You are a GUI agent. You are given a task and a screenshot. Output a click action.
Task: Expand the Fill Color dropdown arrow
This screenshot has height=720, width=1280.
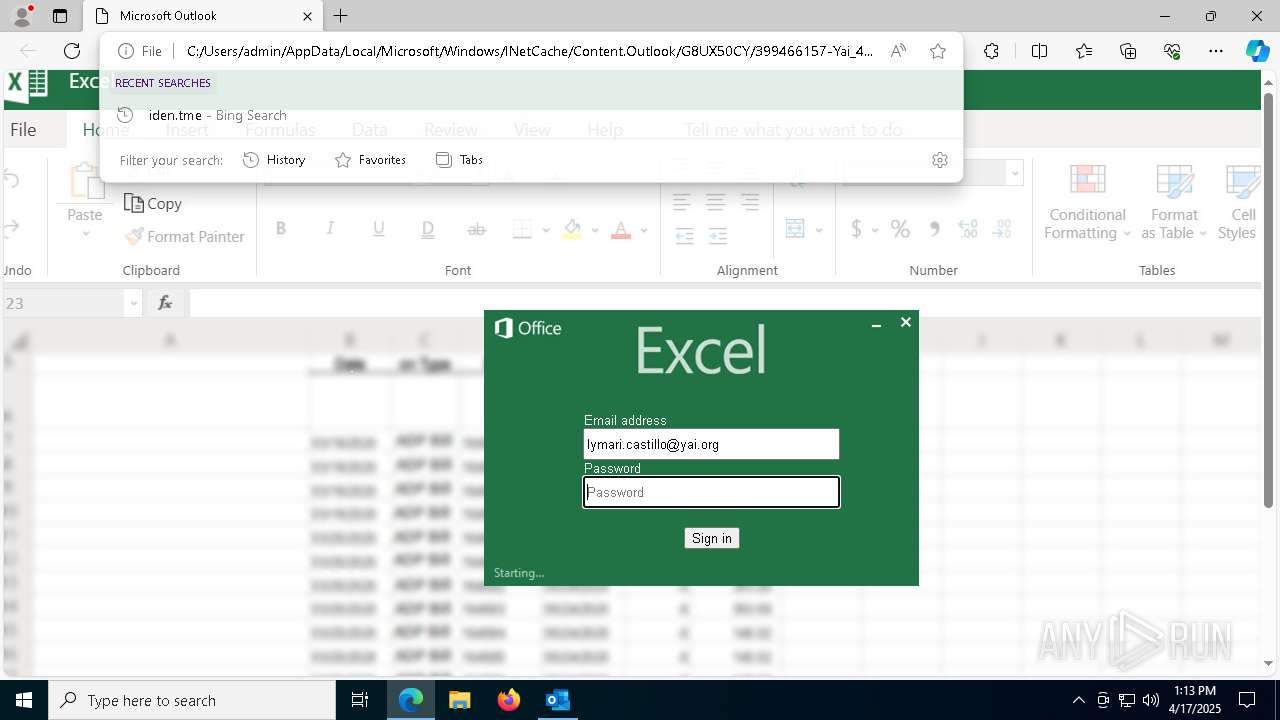point(595,230)
